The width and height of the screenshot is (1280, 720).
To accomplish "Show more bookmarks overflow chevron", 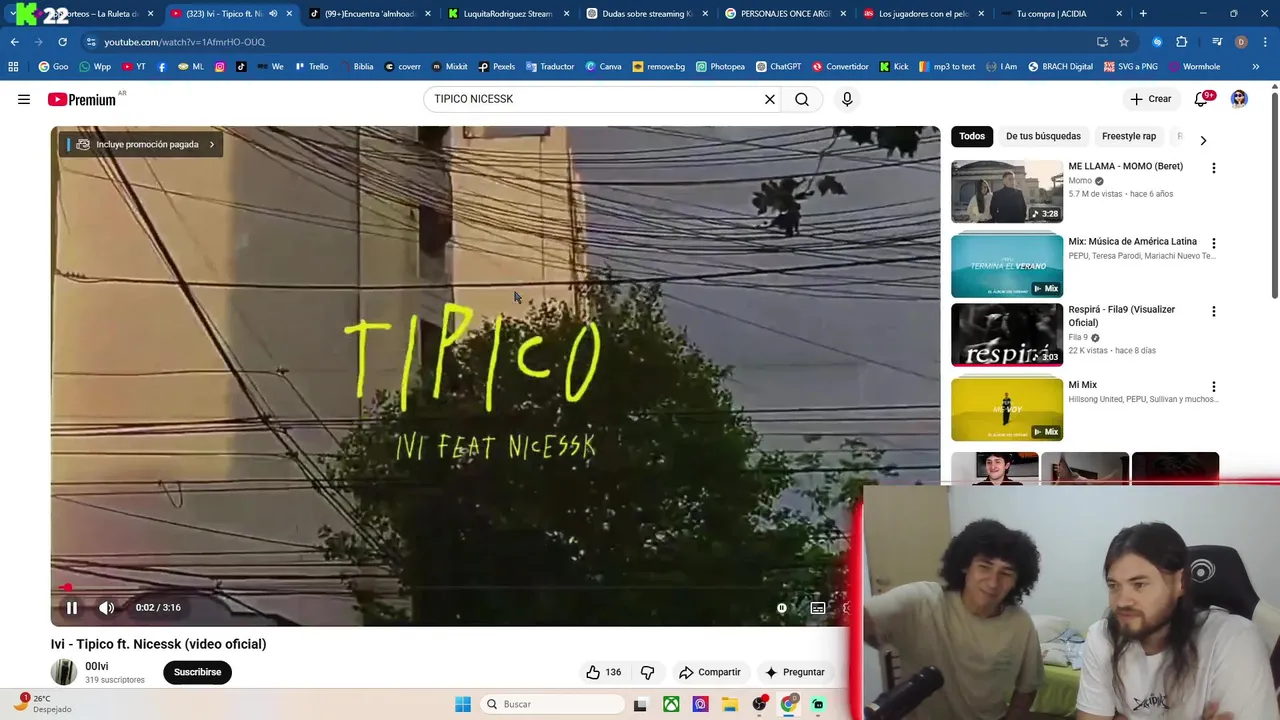I will [x=1256, y=67].
